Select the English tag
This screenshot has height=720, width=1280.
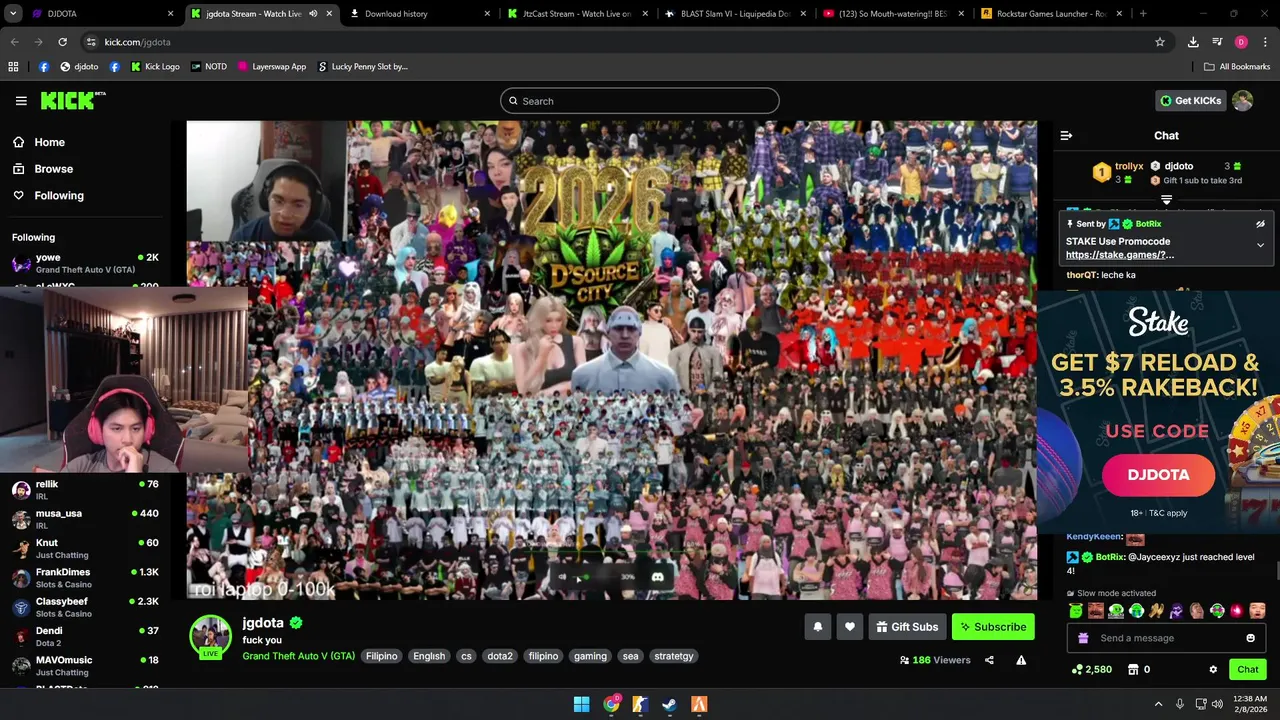[x=429, y=656]
